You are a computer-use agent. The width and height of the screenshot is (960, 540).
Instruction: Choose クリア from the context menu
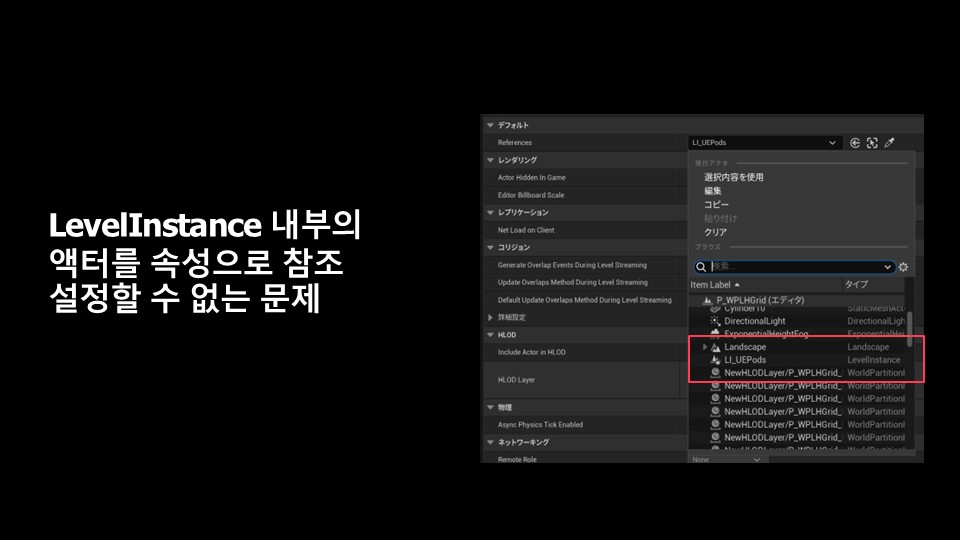(716, 232)
